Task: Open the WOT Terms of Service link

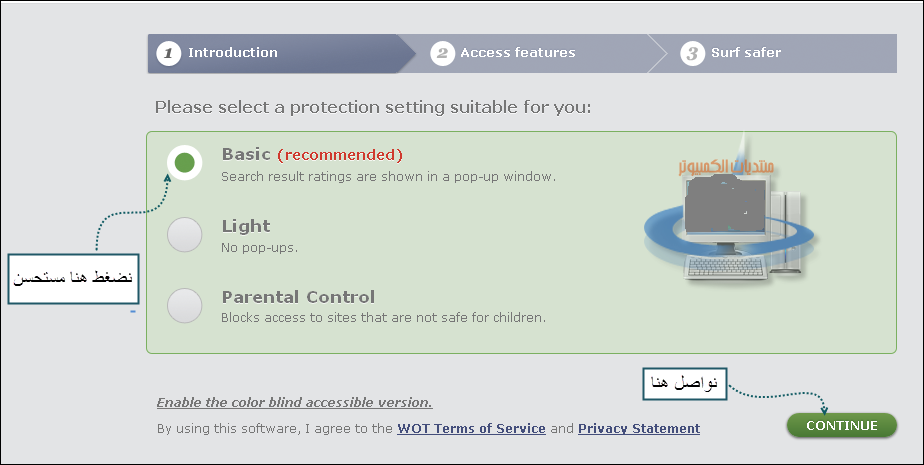Action: [471, 428]
